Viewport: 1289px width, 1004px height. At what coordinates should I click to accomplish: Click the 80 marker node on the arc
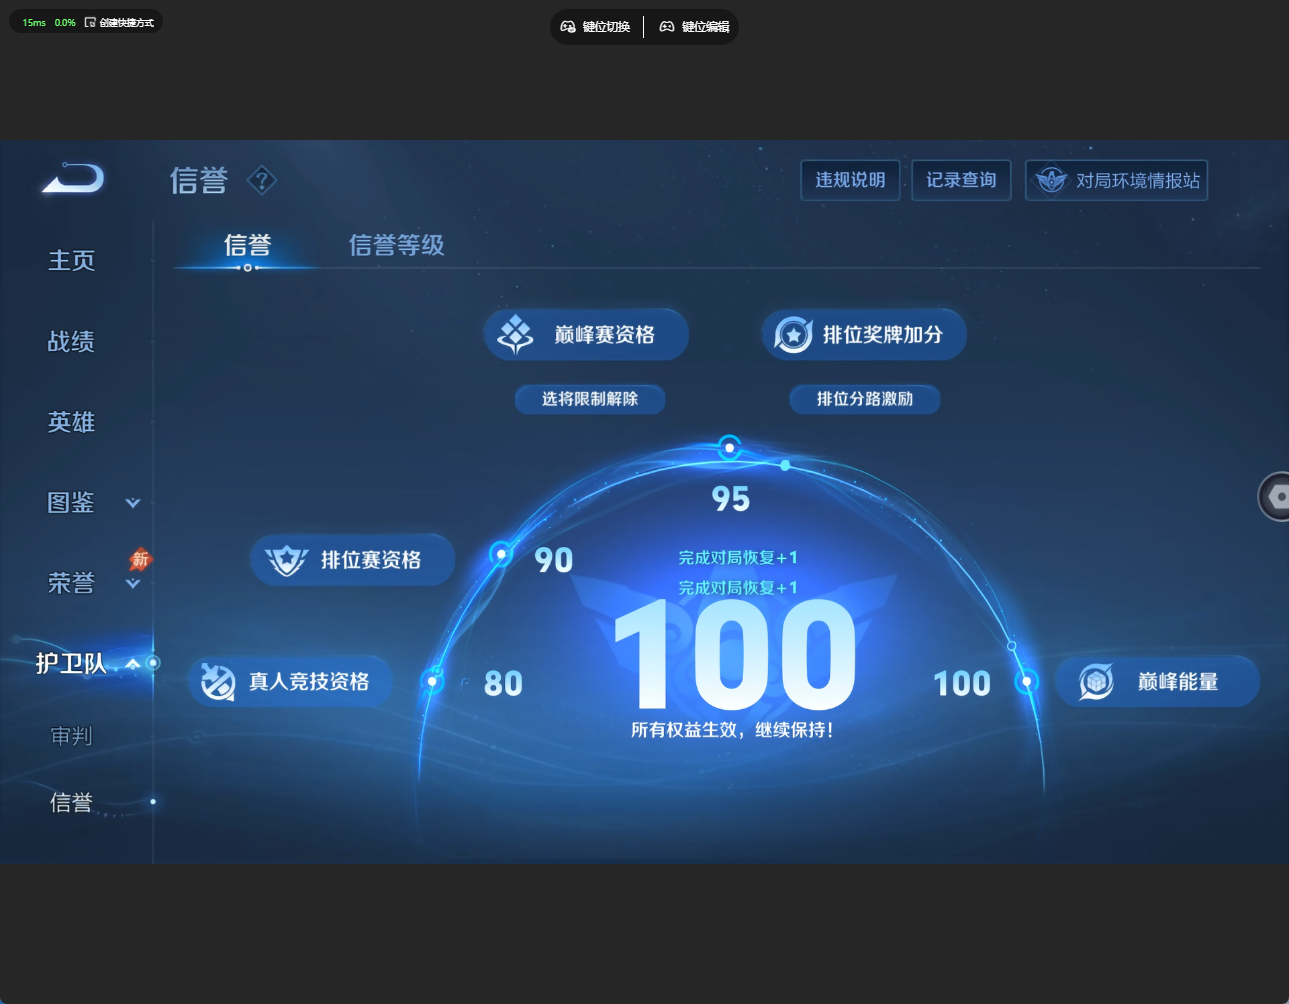tap(432, 682)
